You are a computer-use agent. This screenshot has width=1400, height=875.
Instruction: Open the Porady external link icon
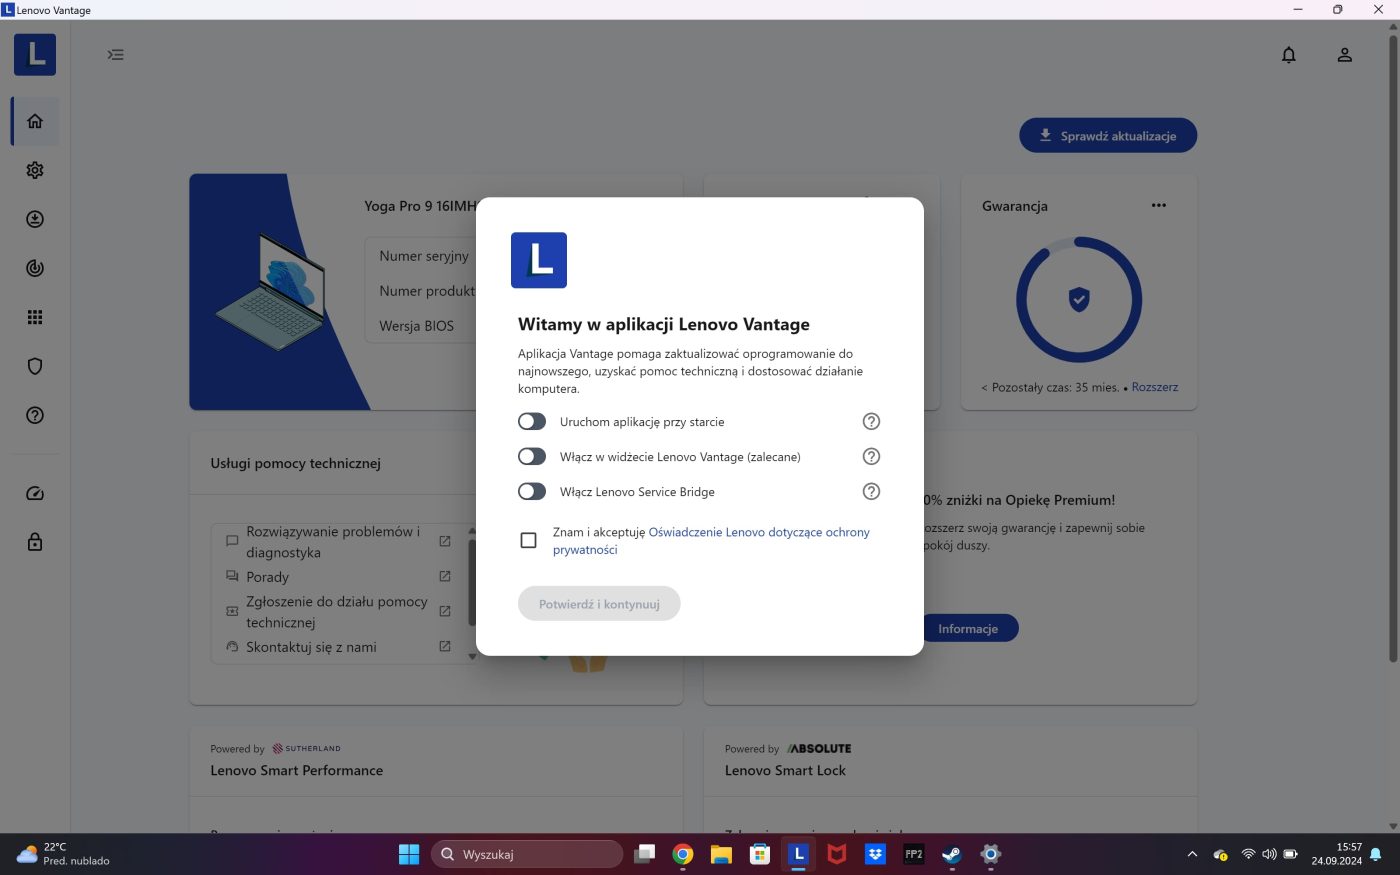(x=445, y=576)
